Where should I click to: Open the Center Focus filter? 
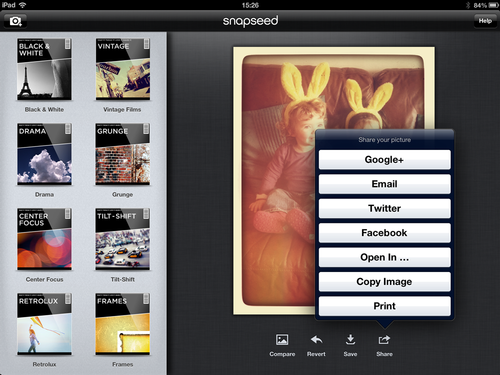44,239
